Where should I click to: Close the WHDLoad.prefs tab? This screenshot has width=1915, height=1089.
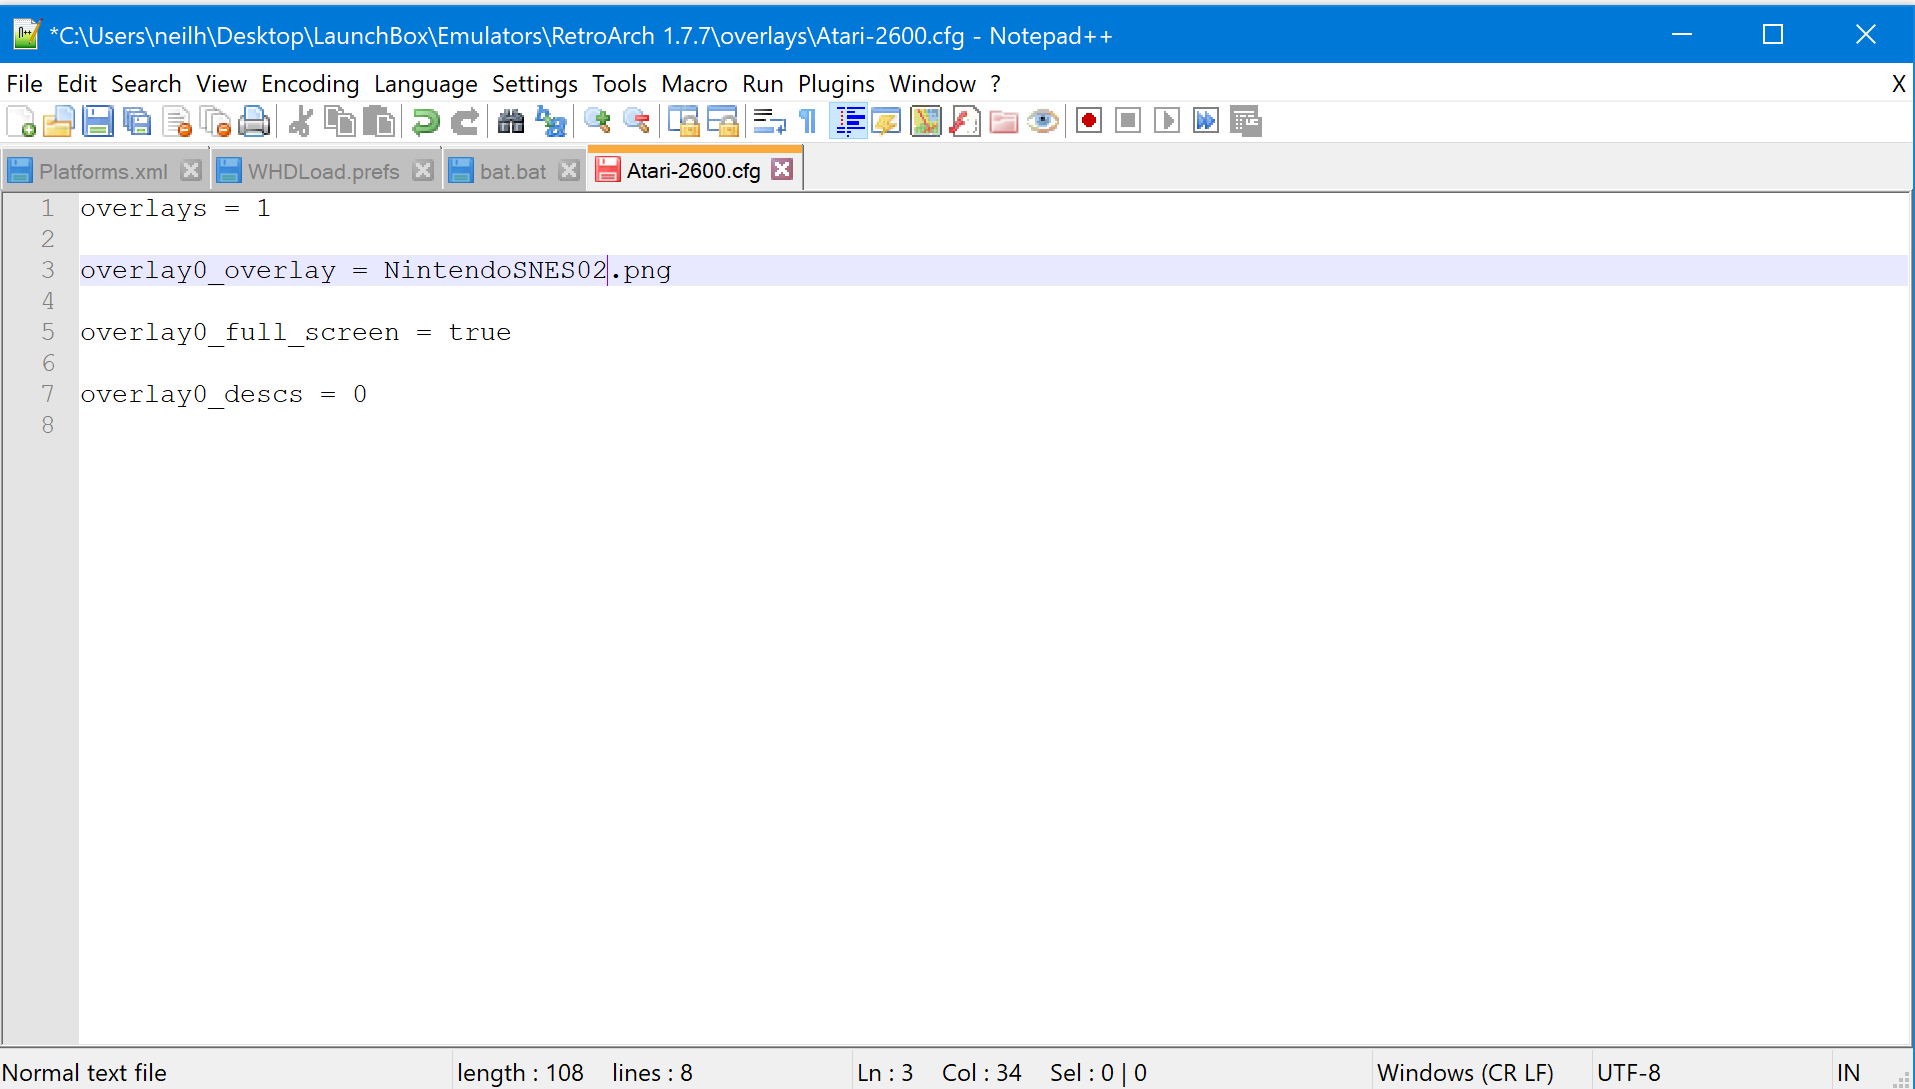pos(423,170)
